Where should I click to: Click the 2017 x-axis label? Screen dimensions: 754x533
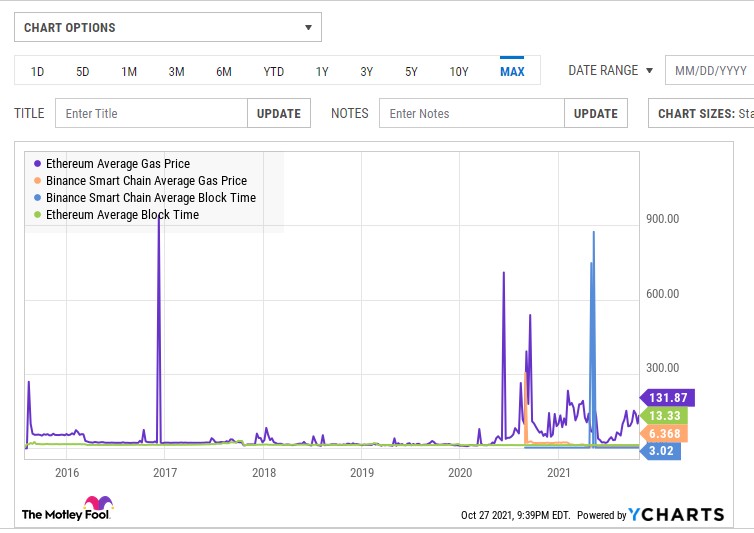[165, 473]
